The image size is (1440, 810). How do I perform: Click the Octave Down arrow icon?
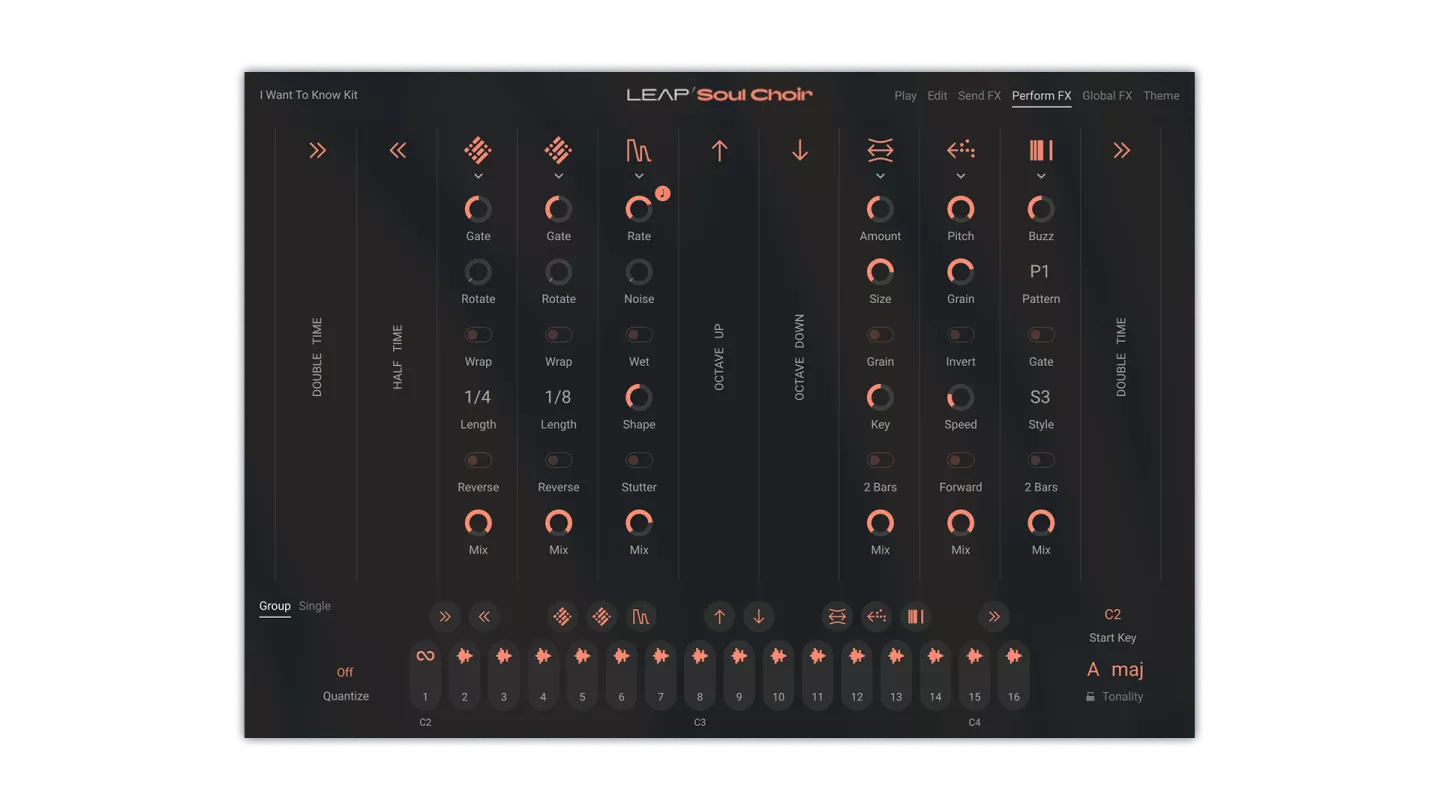click(x=800, y=150)
